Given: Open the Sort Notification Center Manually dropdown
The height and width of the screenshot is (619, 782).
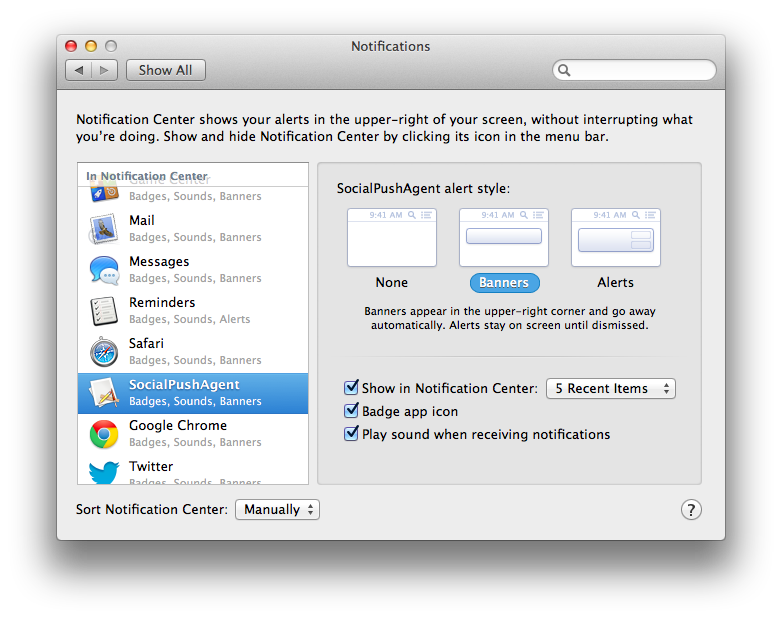Looking at the screenshot, I should click(x=277, y=510).
